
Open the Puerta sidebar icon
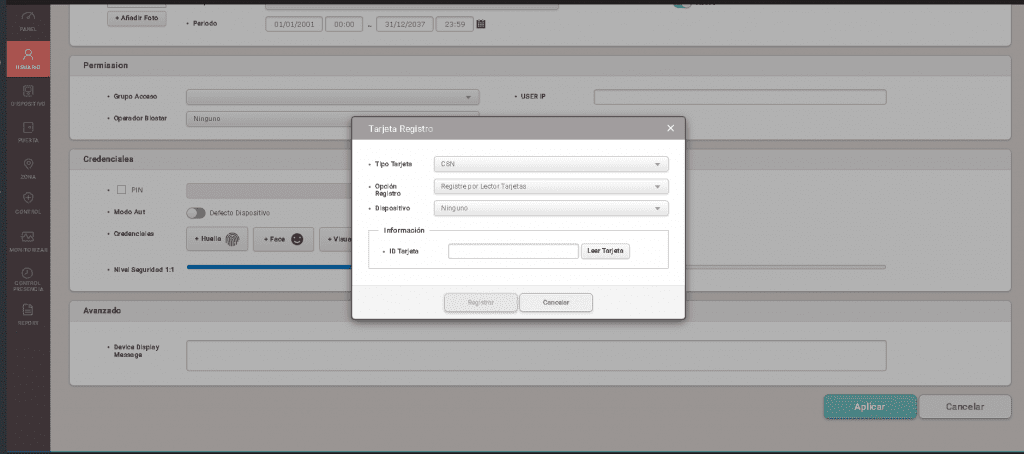(x=27, y=132)
